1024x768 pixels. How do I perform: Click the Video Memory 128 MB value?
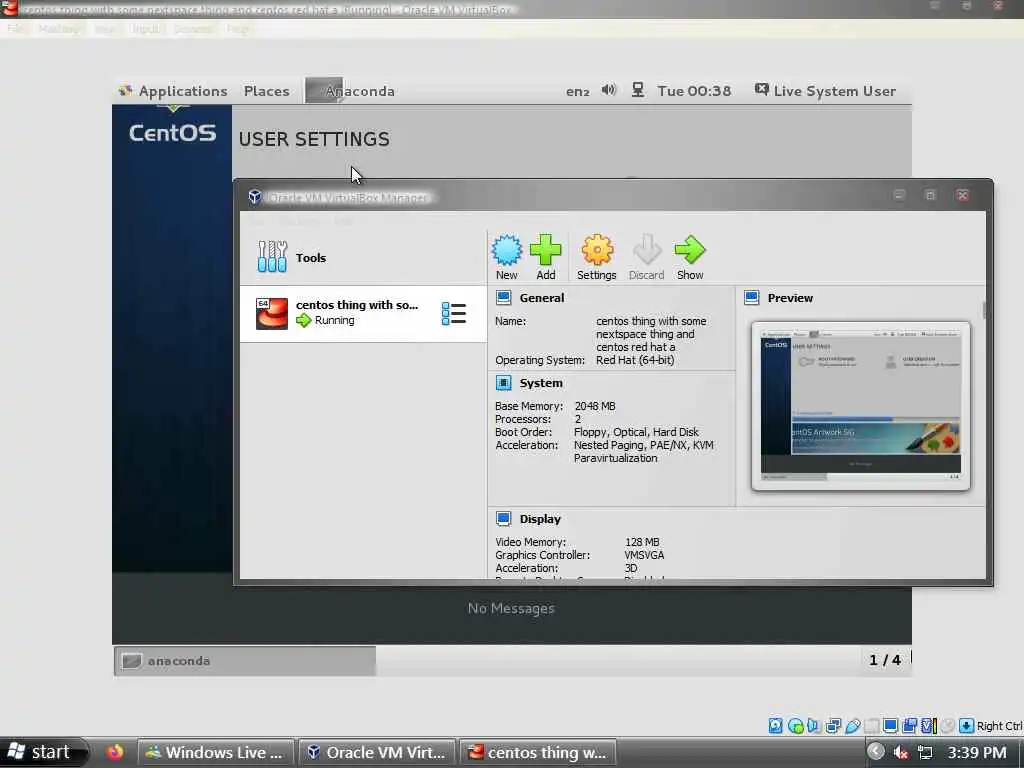tap(642, 542)
